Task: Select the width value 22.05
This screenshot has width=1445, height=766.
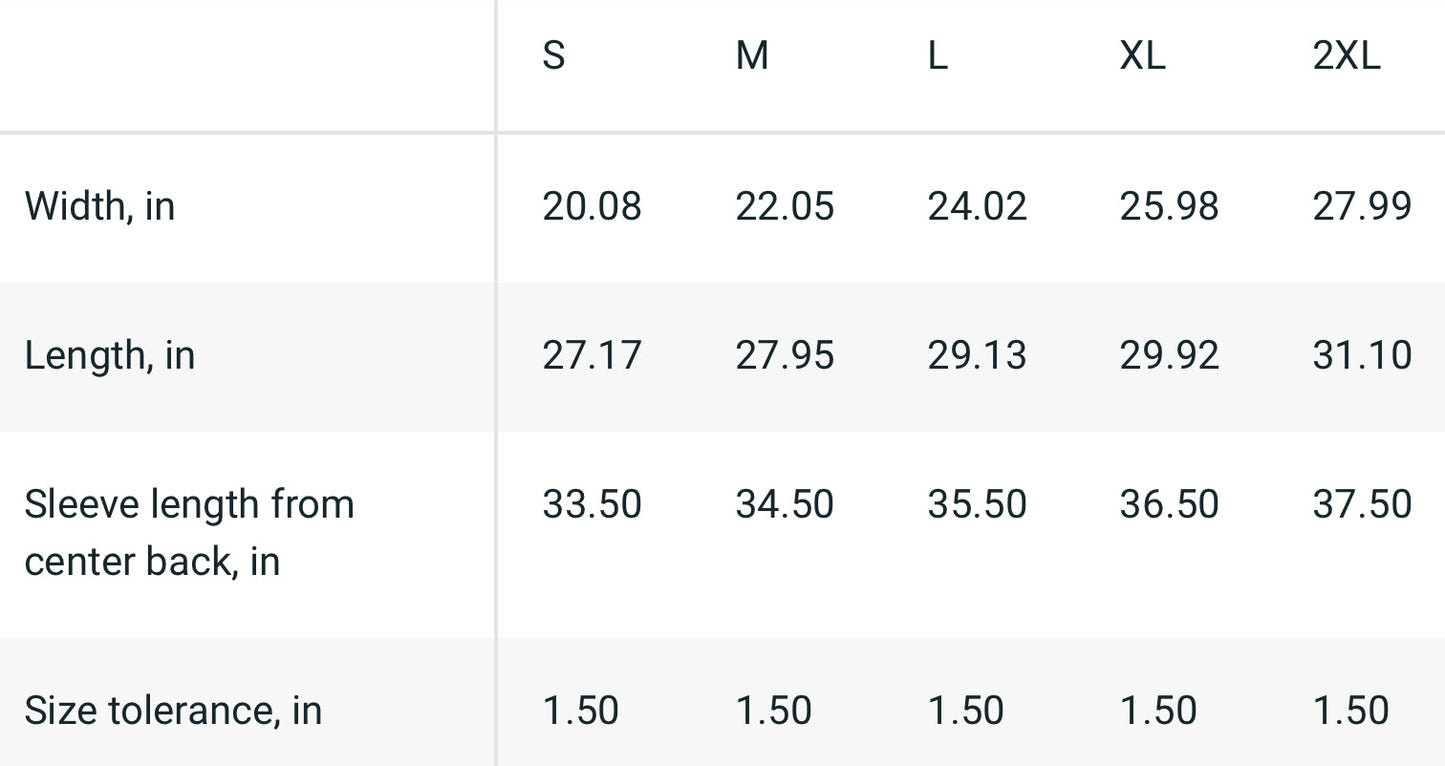Action: click(x=785, y=206)
